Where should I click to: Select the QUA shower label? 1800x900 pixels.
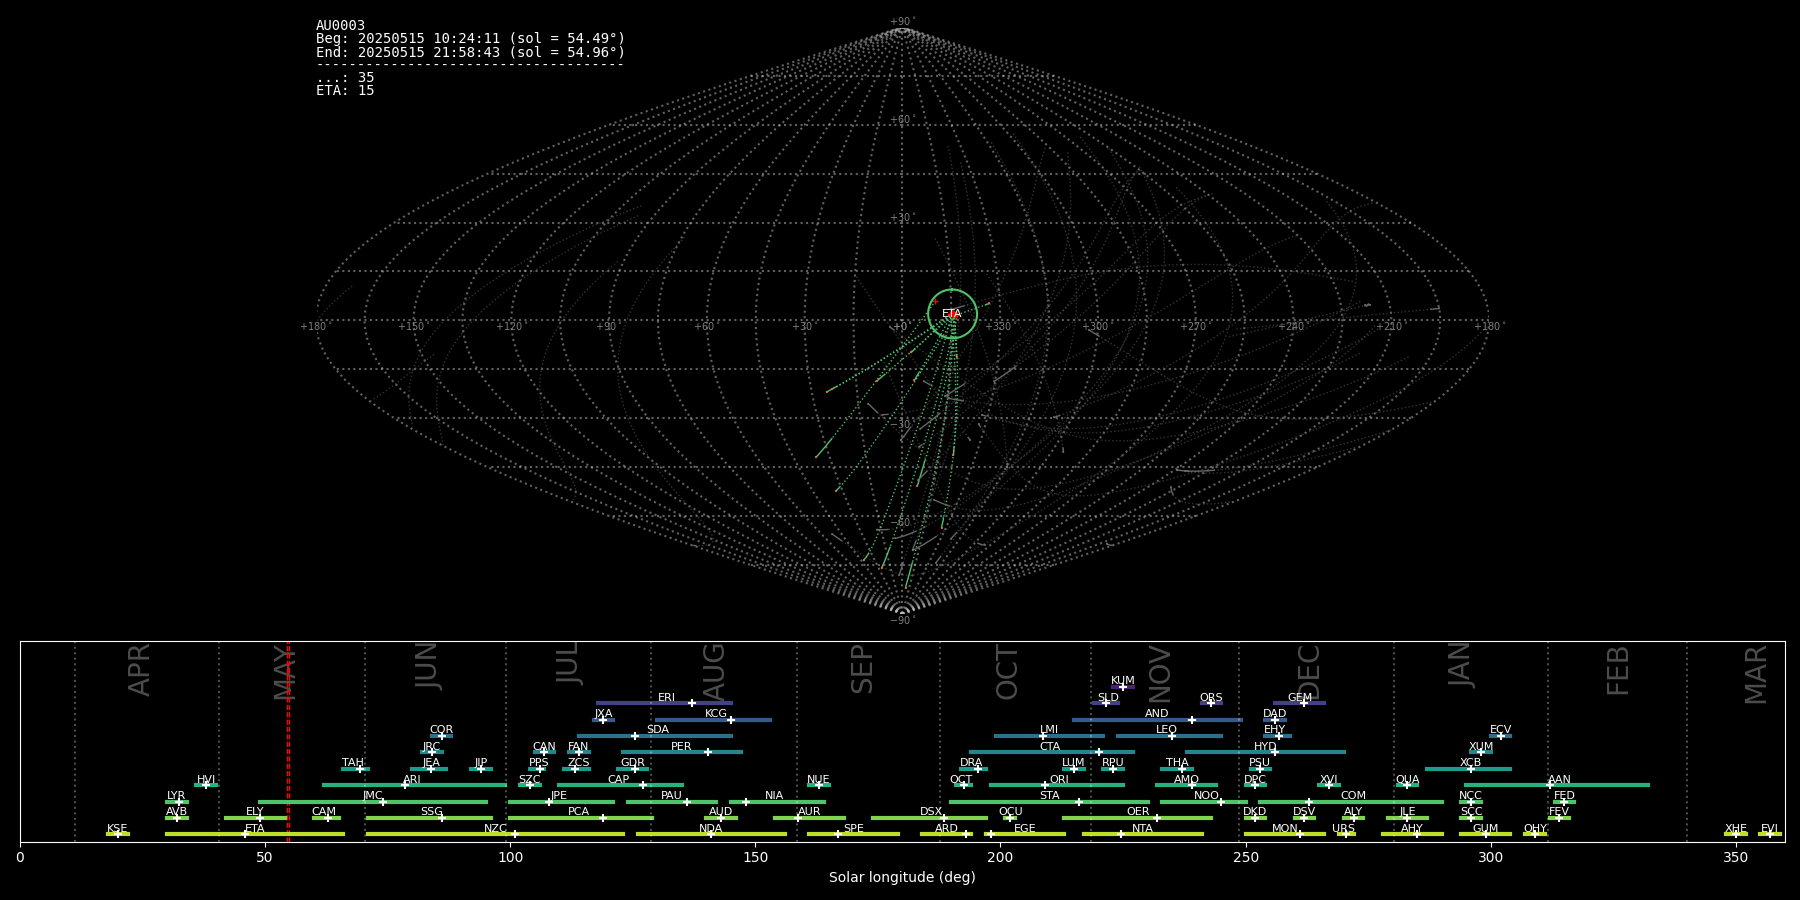(1407, 780)
